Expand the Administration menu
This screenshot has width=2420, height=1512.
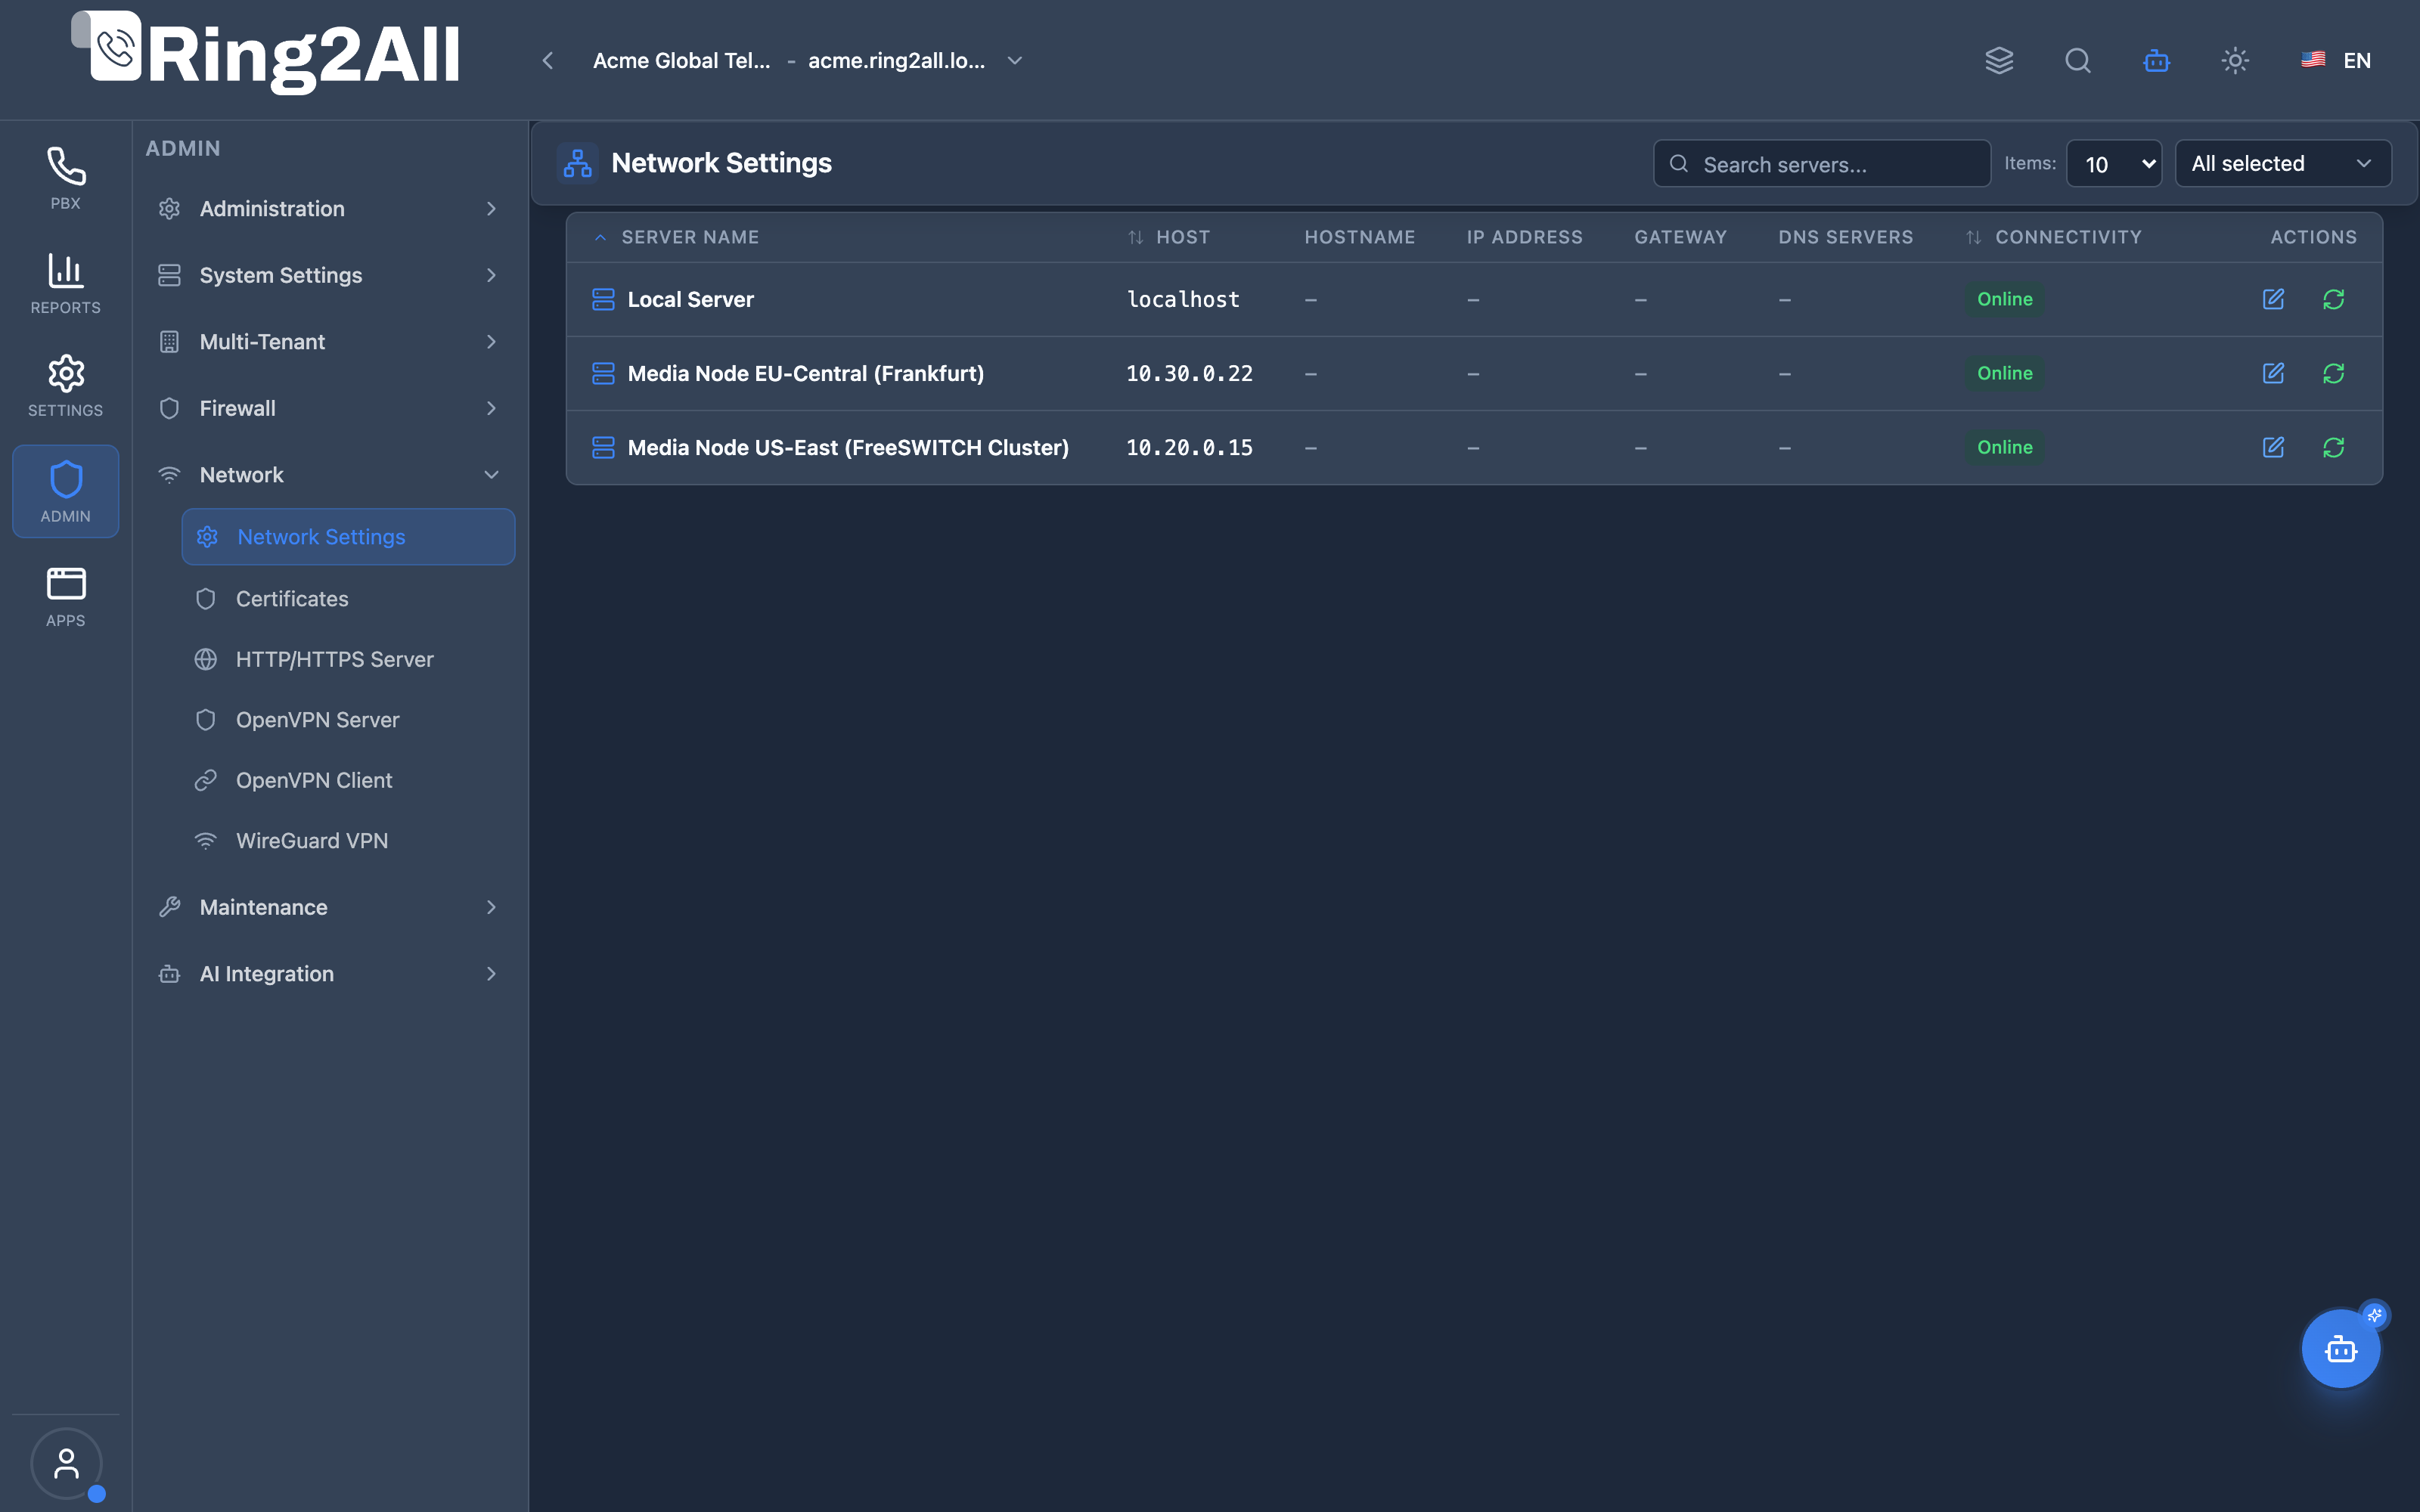tap(328, 209)
